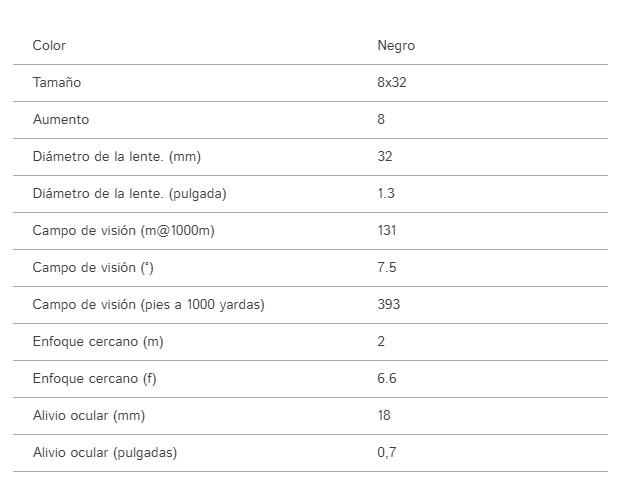Select the value 393

click(389, 304)
